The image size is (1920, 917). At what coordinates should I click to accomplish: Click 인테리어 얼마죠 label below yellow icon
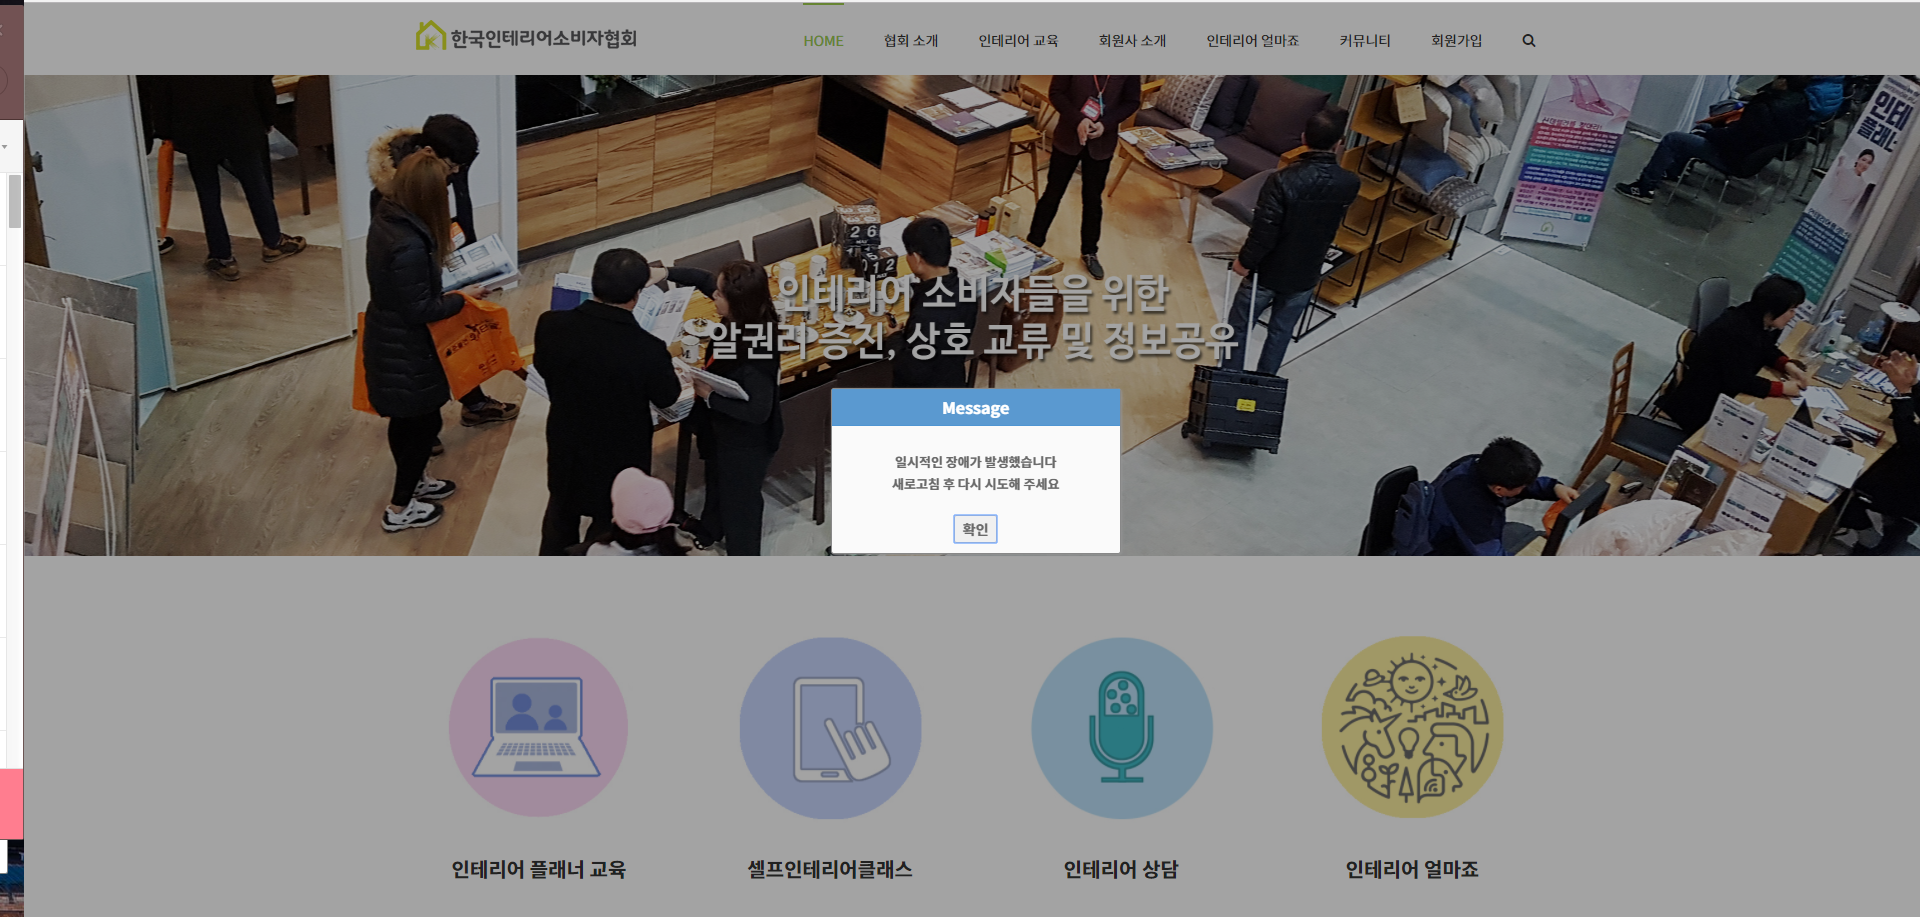click(x=1412, y=869)
